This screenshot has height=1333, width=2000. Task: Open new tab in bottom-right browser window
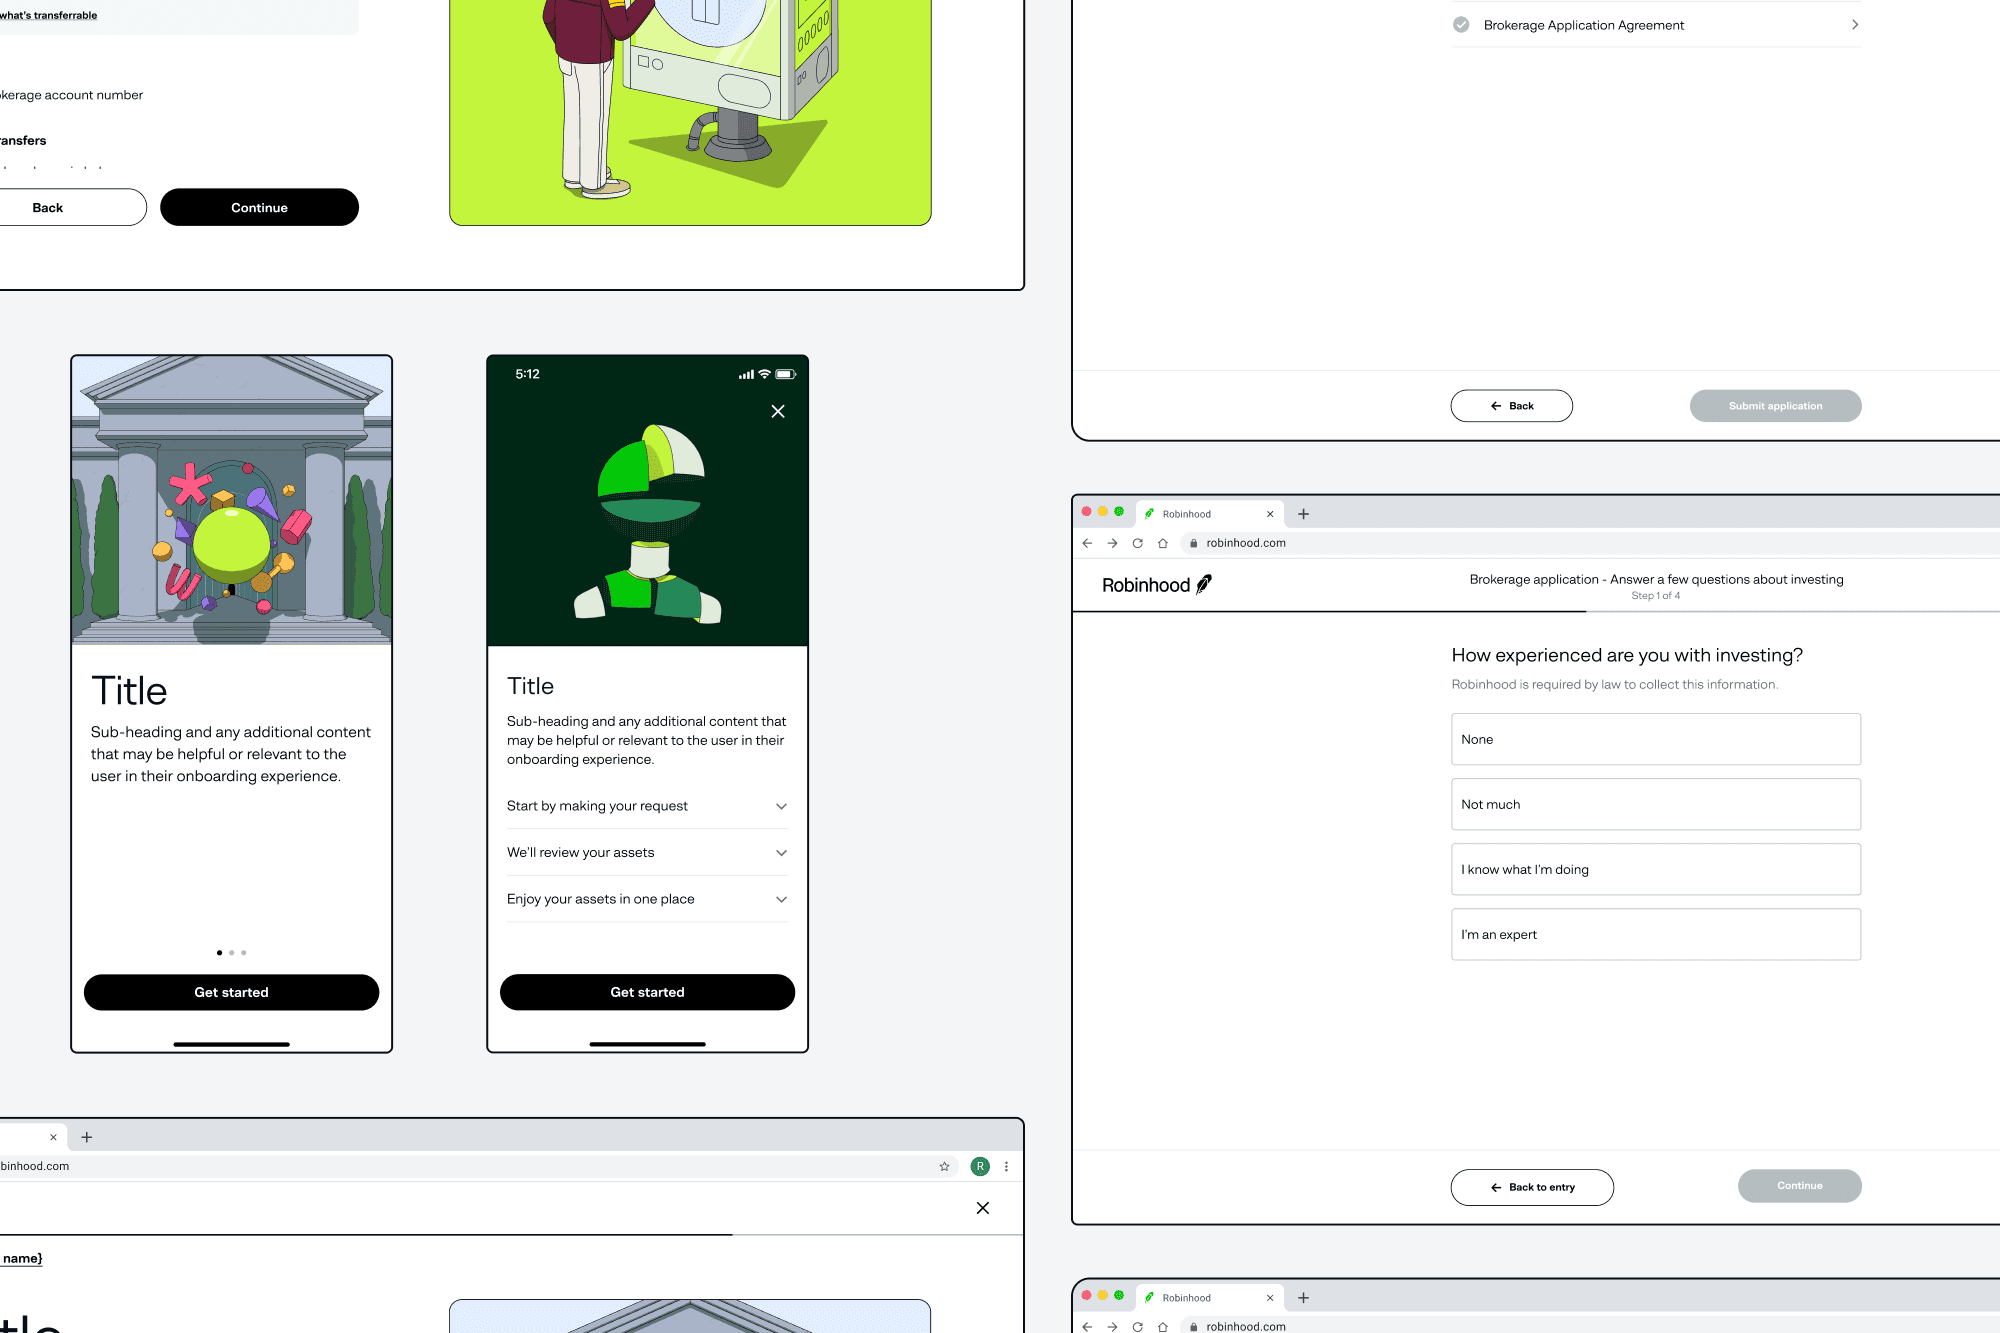(x=1303, y=1298)
